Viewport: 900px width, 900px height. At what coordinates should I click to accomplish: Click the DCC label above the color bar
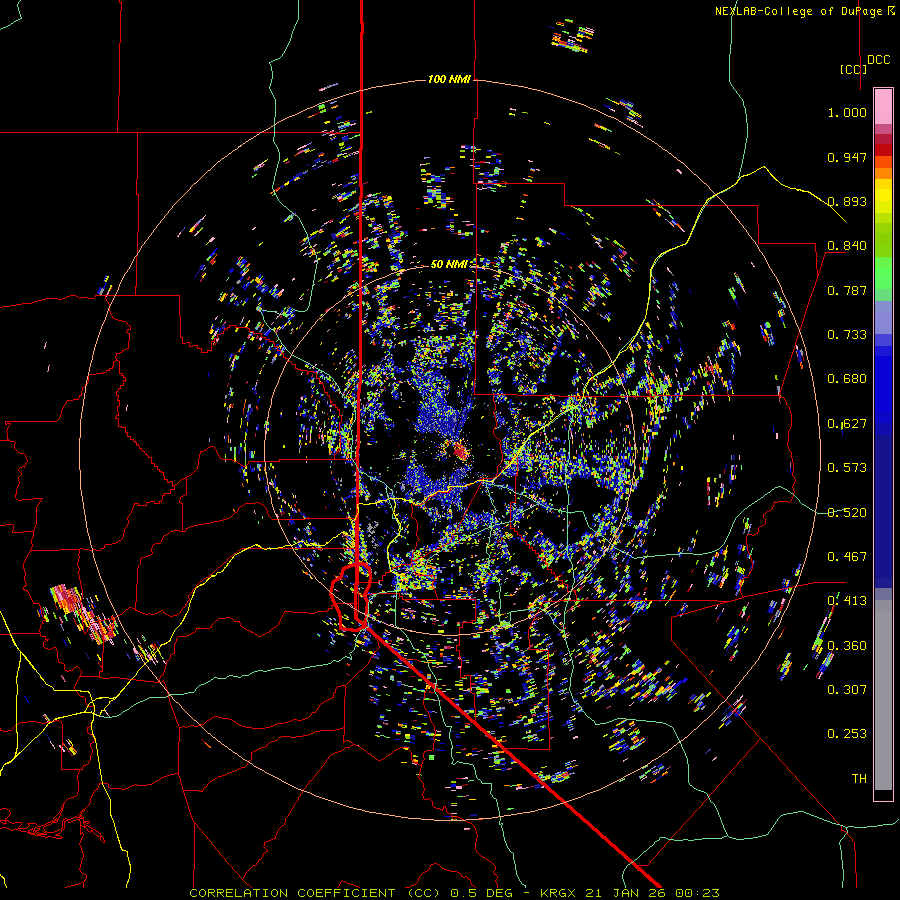coord(879,60)
